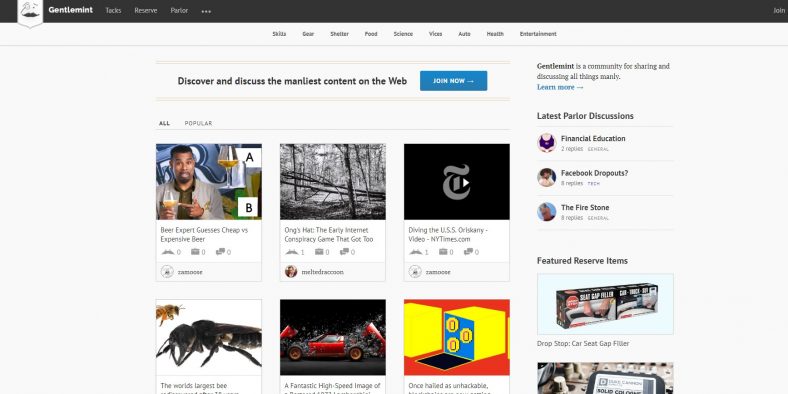Viewport: 788px width, 394px height.
Task: Click The Fire Stone discussion avatar
Action: coord(547,212)
